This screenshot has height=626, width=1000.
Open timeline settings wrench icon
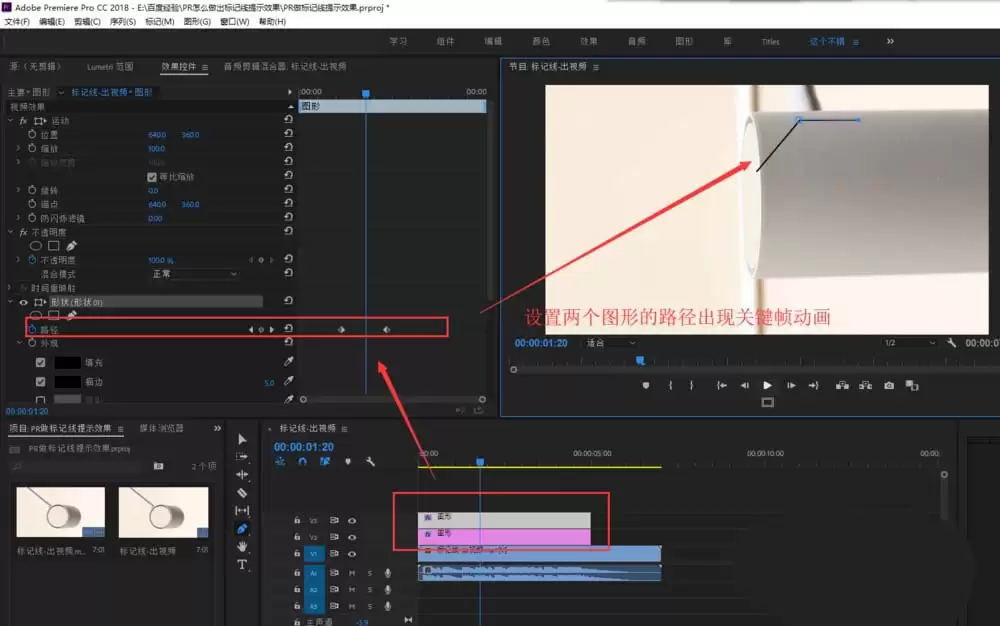(x=370, y=462)
